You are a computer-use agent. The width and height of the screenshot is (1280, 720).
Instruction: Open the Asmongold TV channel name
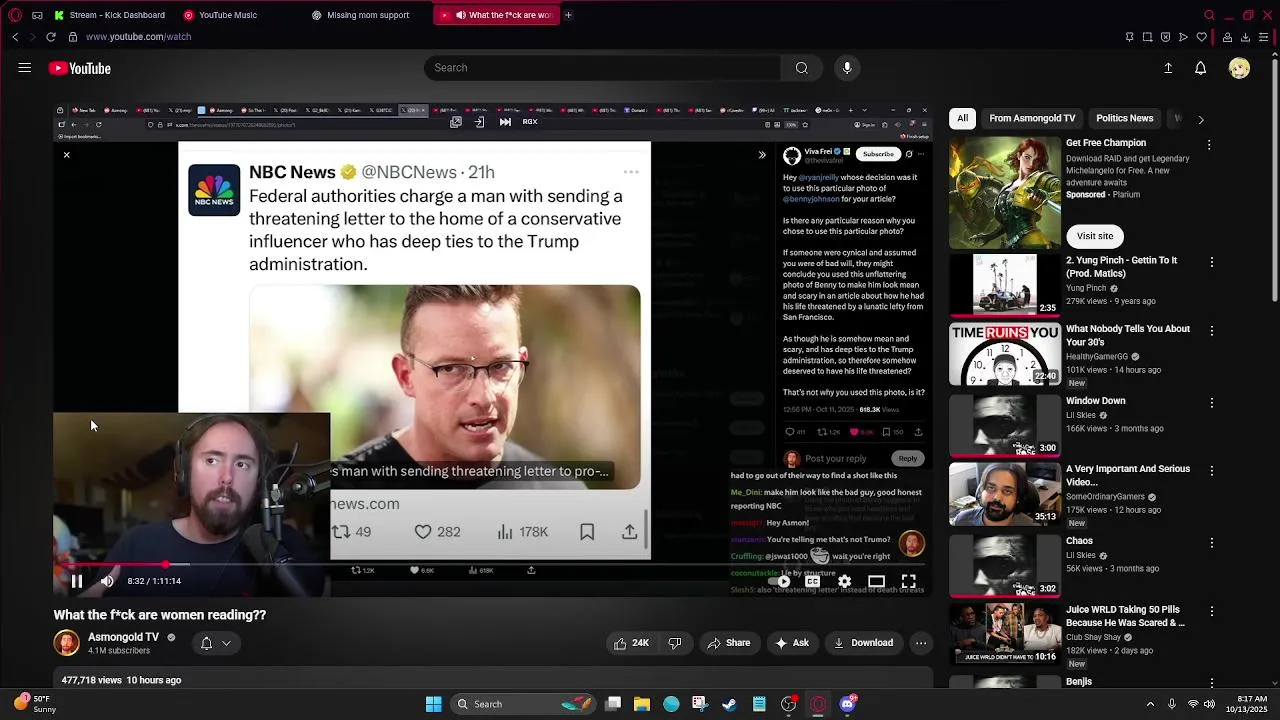point(123,637)
